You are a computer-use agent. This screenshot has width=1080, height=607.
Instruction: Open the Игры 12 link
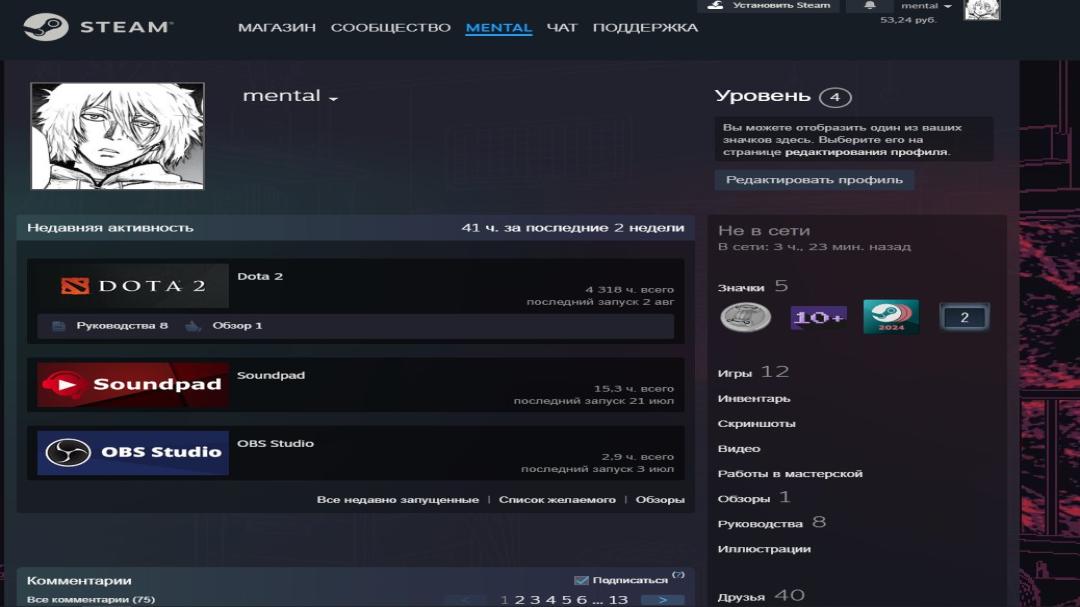[x=754, y=372]
